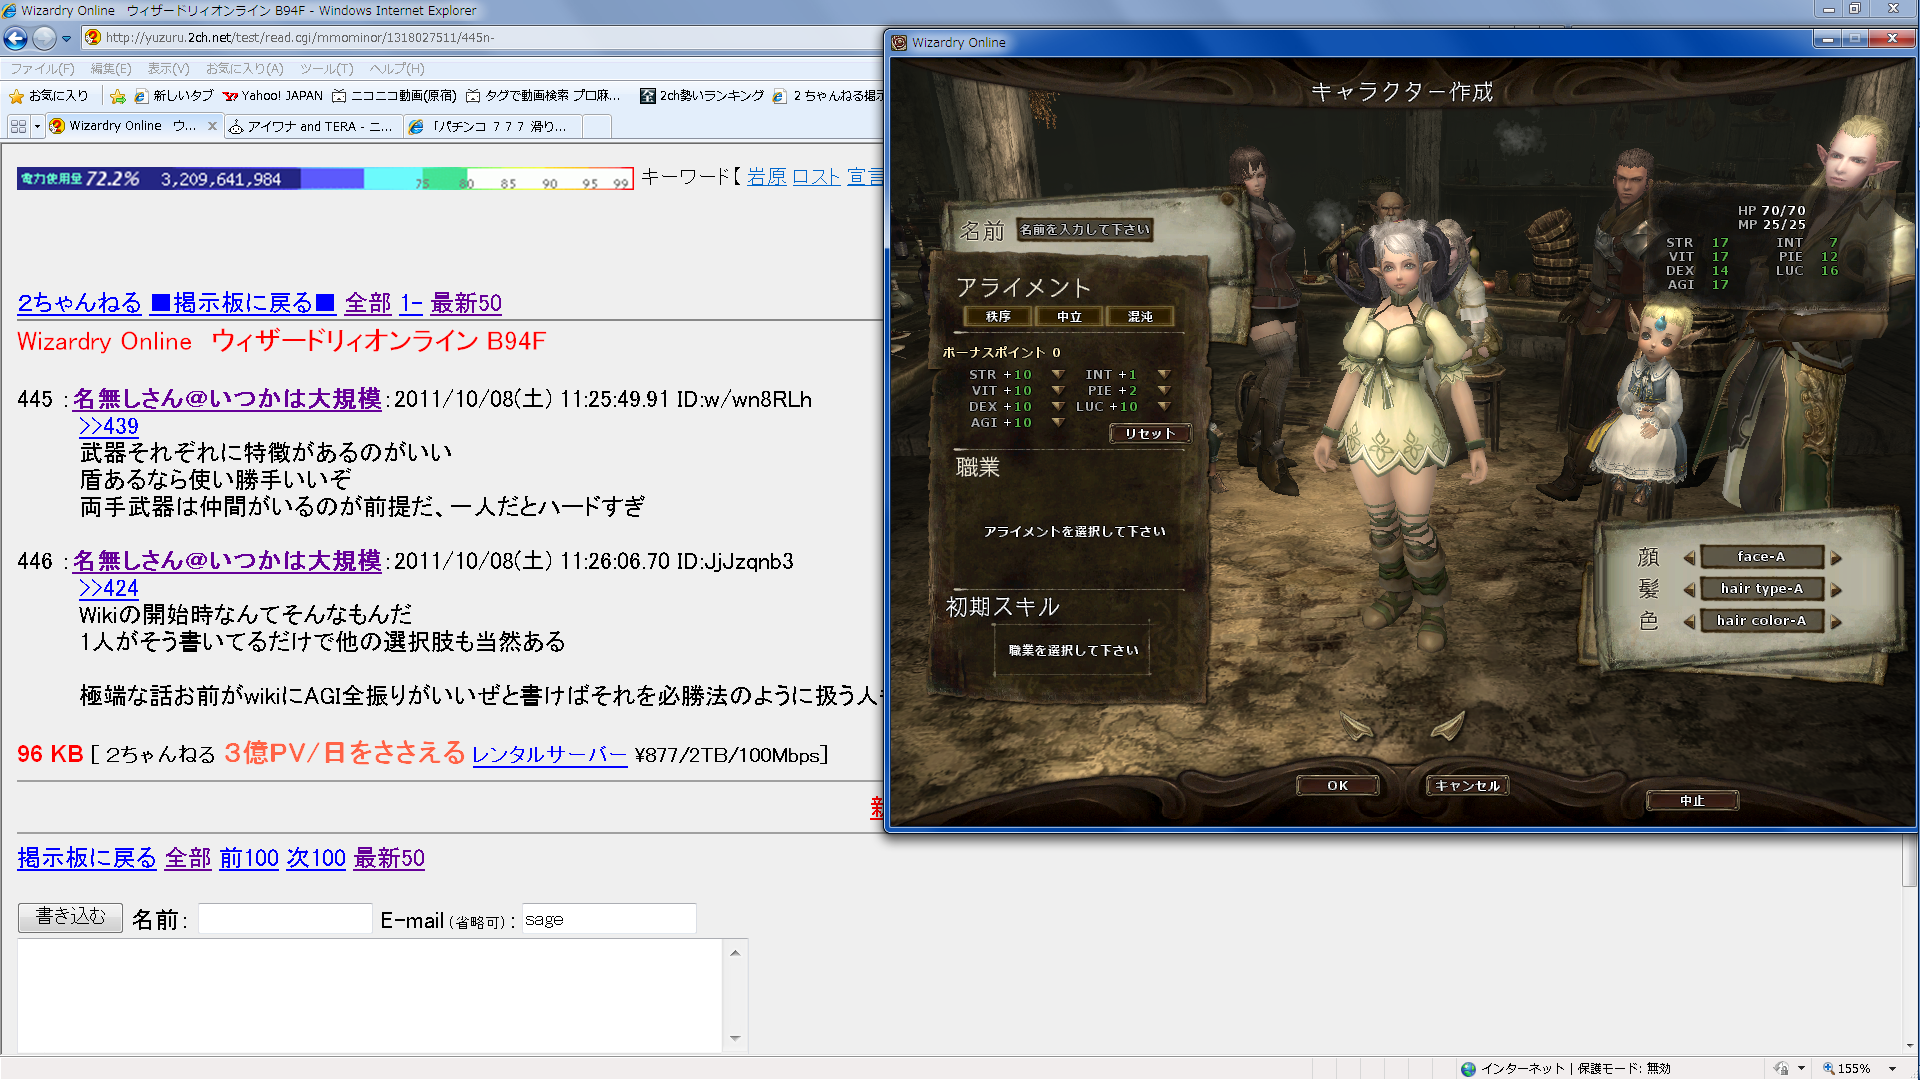The height and width of the screenshot is (1080, 1920).
Task: Open the ファイル(F) menu
Action: pyautogui.click(x=42, y=69)
